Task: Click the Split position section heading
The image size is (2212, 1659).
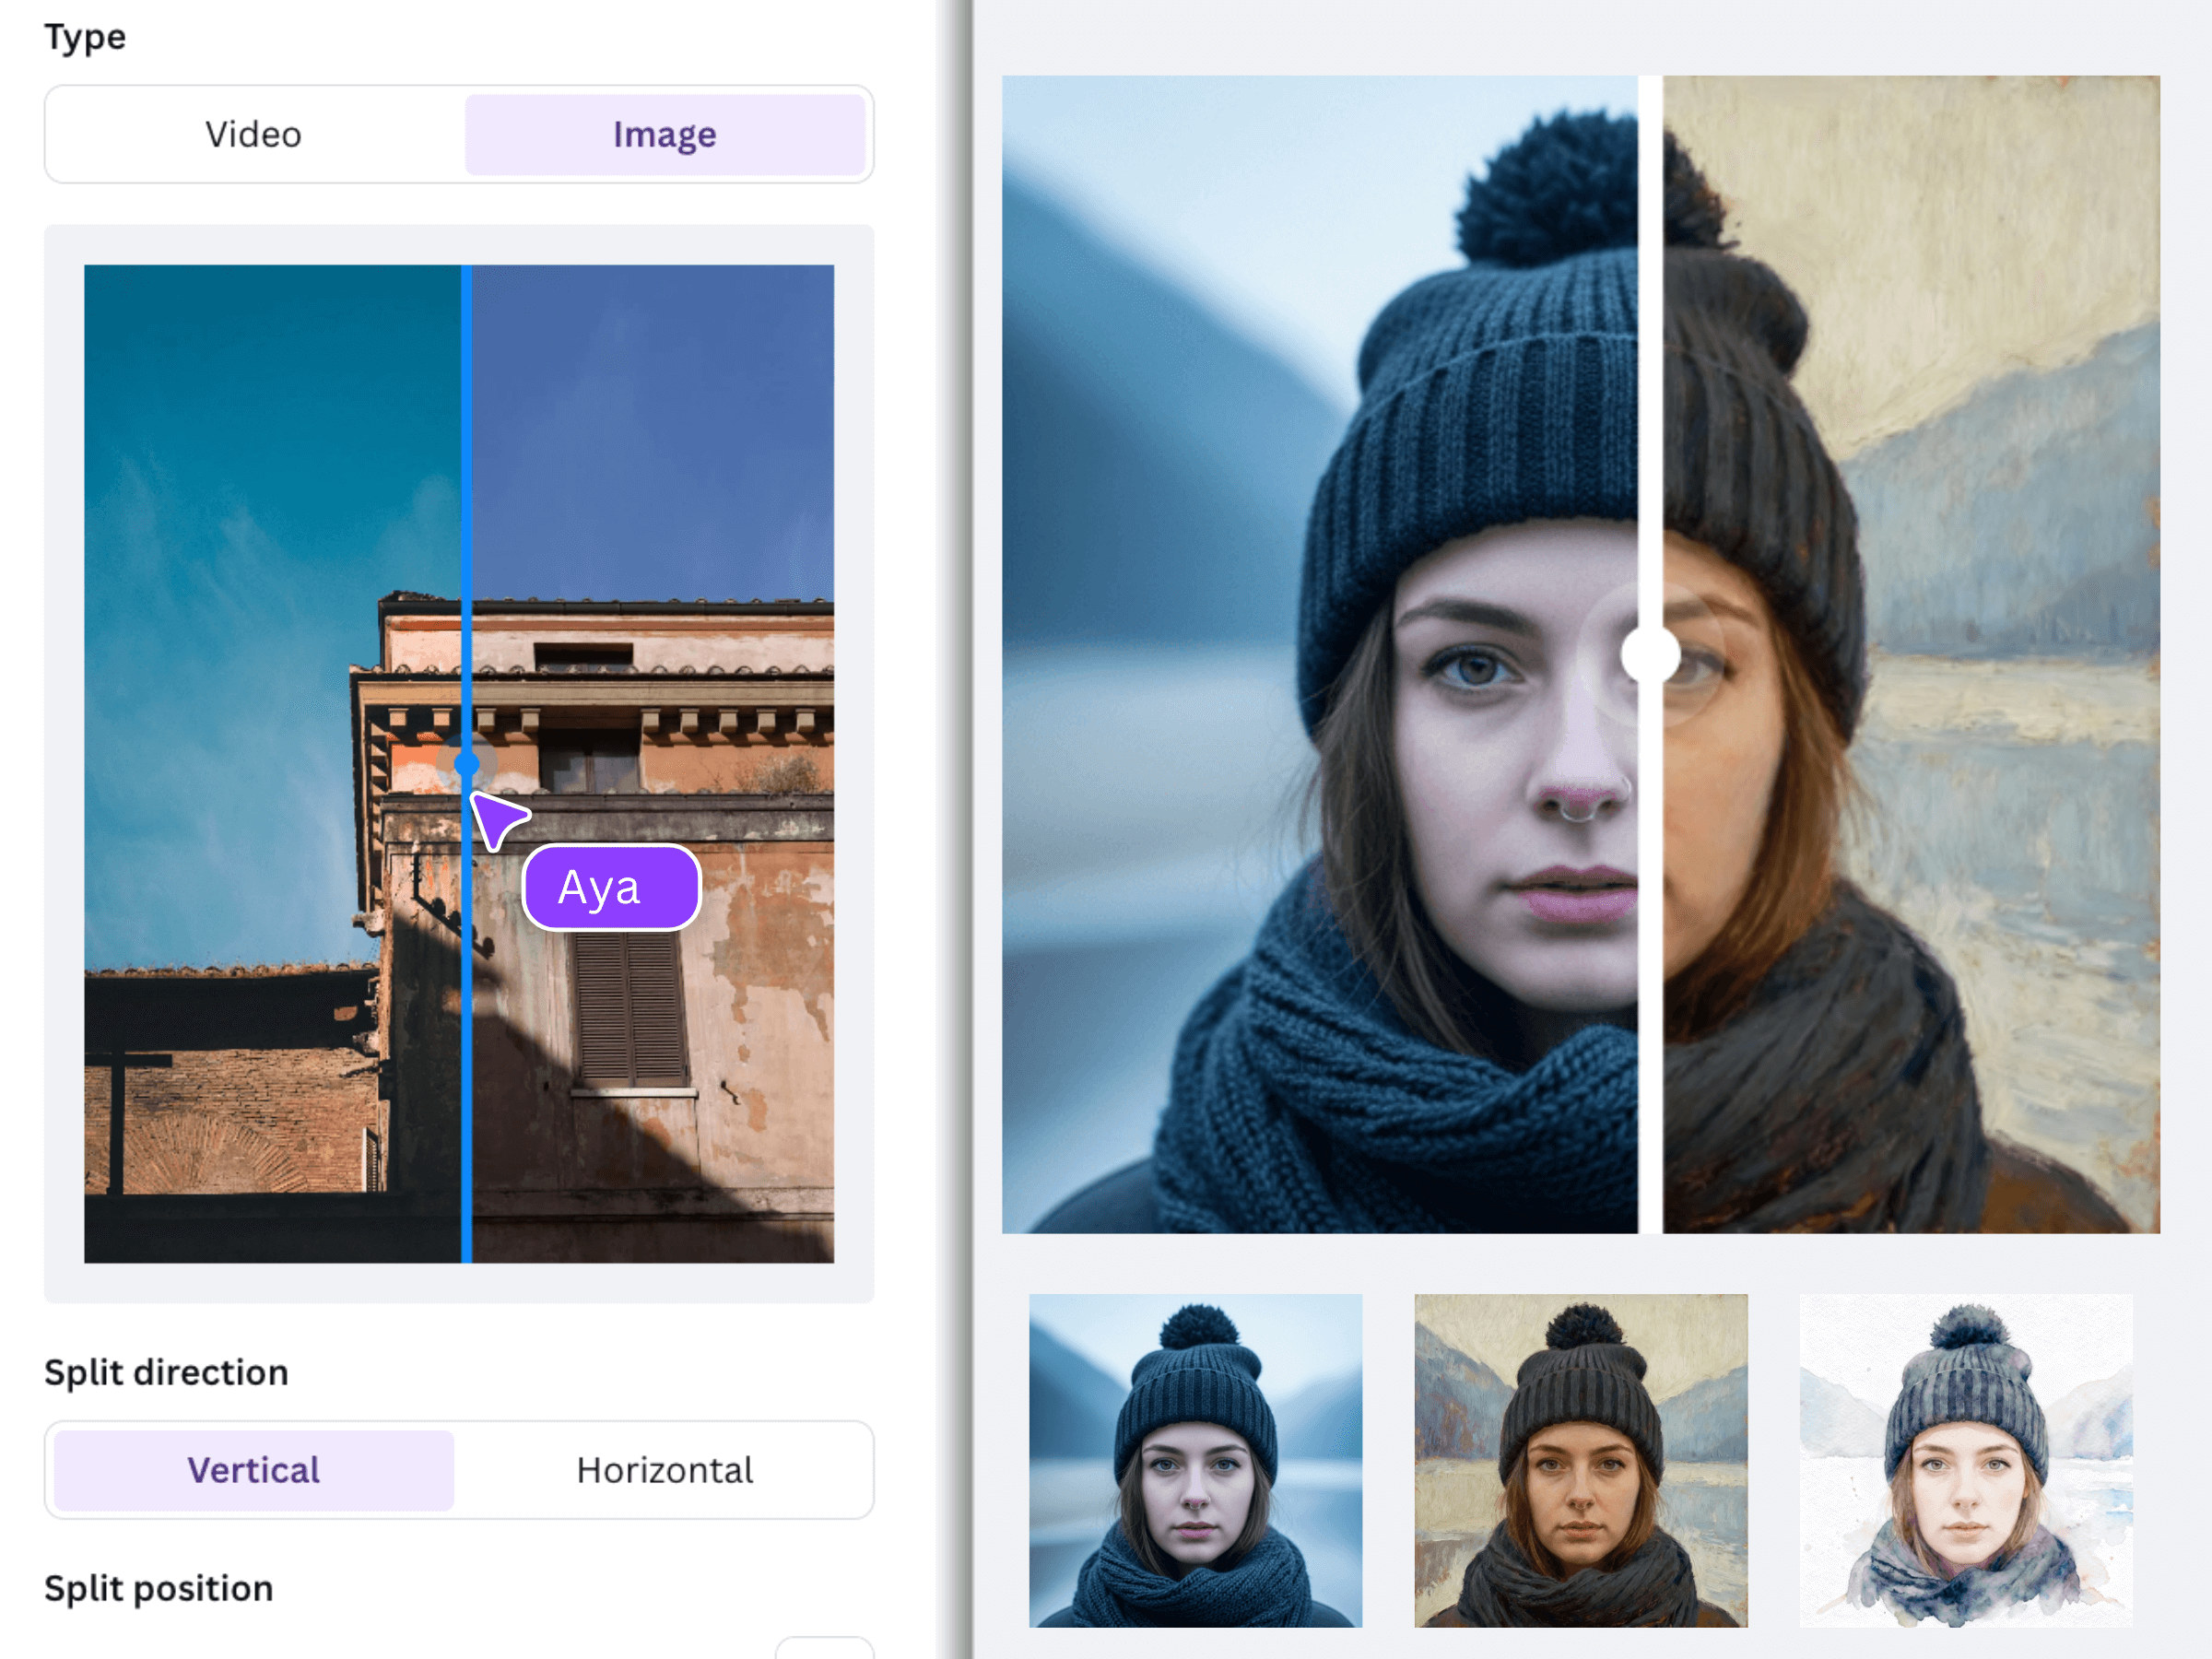Action: click(x=158, y=1588)
